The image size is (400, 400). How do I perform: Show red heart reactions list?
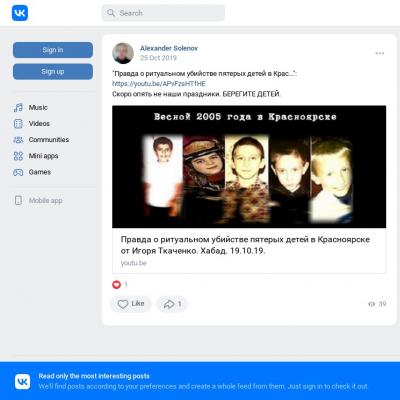coord(116,284)
